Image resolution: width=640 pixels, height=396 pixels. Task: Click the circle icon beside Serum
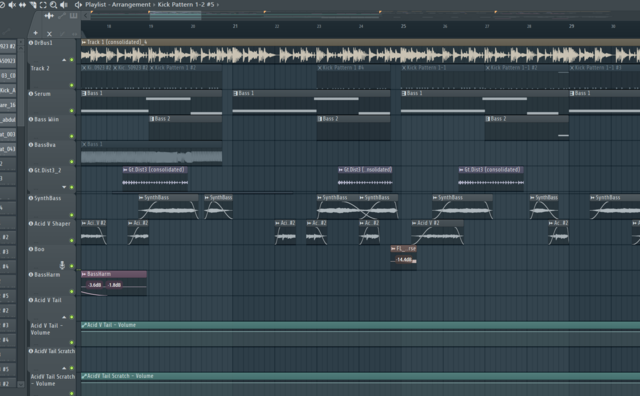pos(31,93)
